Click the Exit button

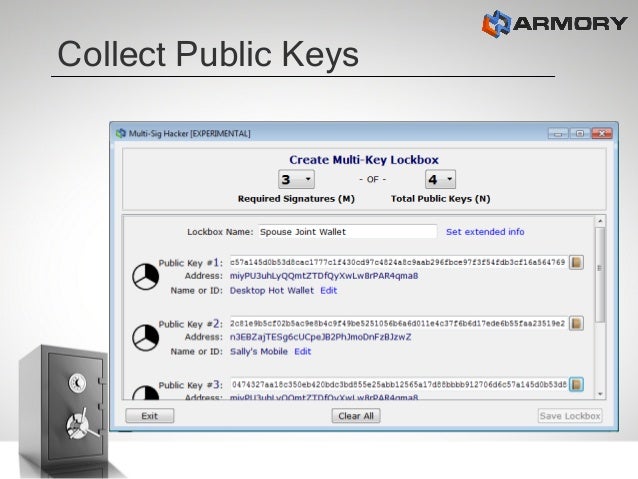[150, 416]
